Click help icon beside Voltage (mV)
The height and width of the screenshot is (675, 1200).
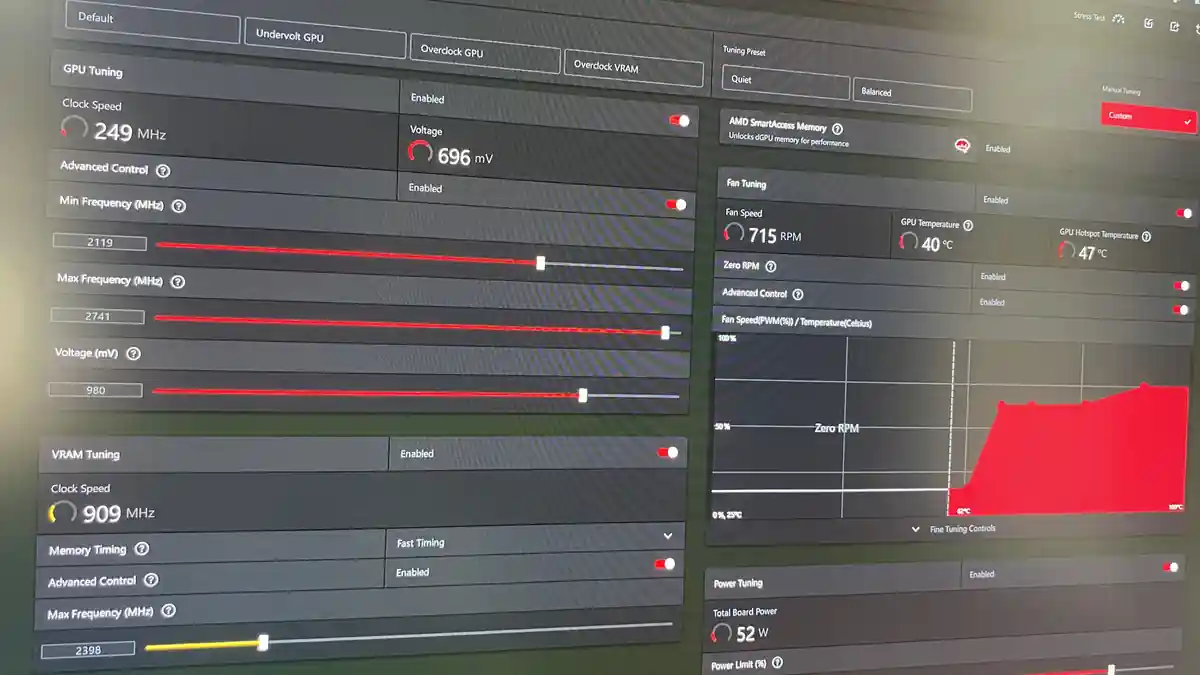pyautogui.click(x=133, y=353)
